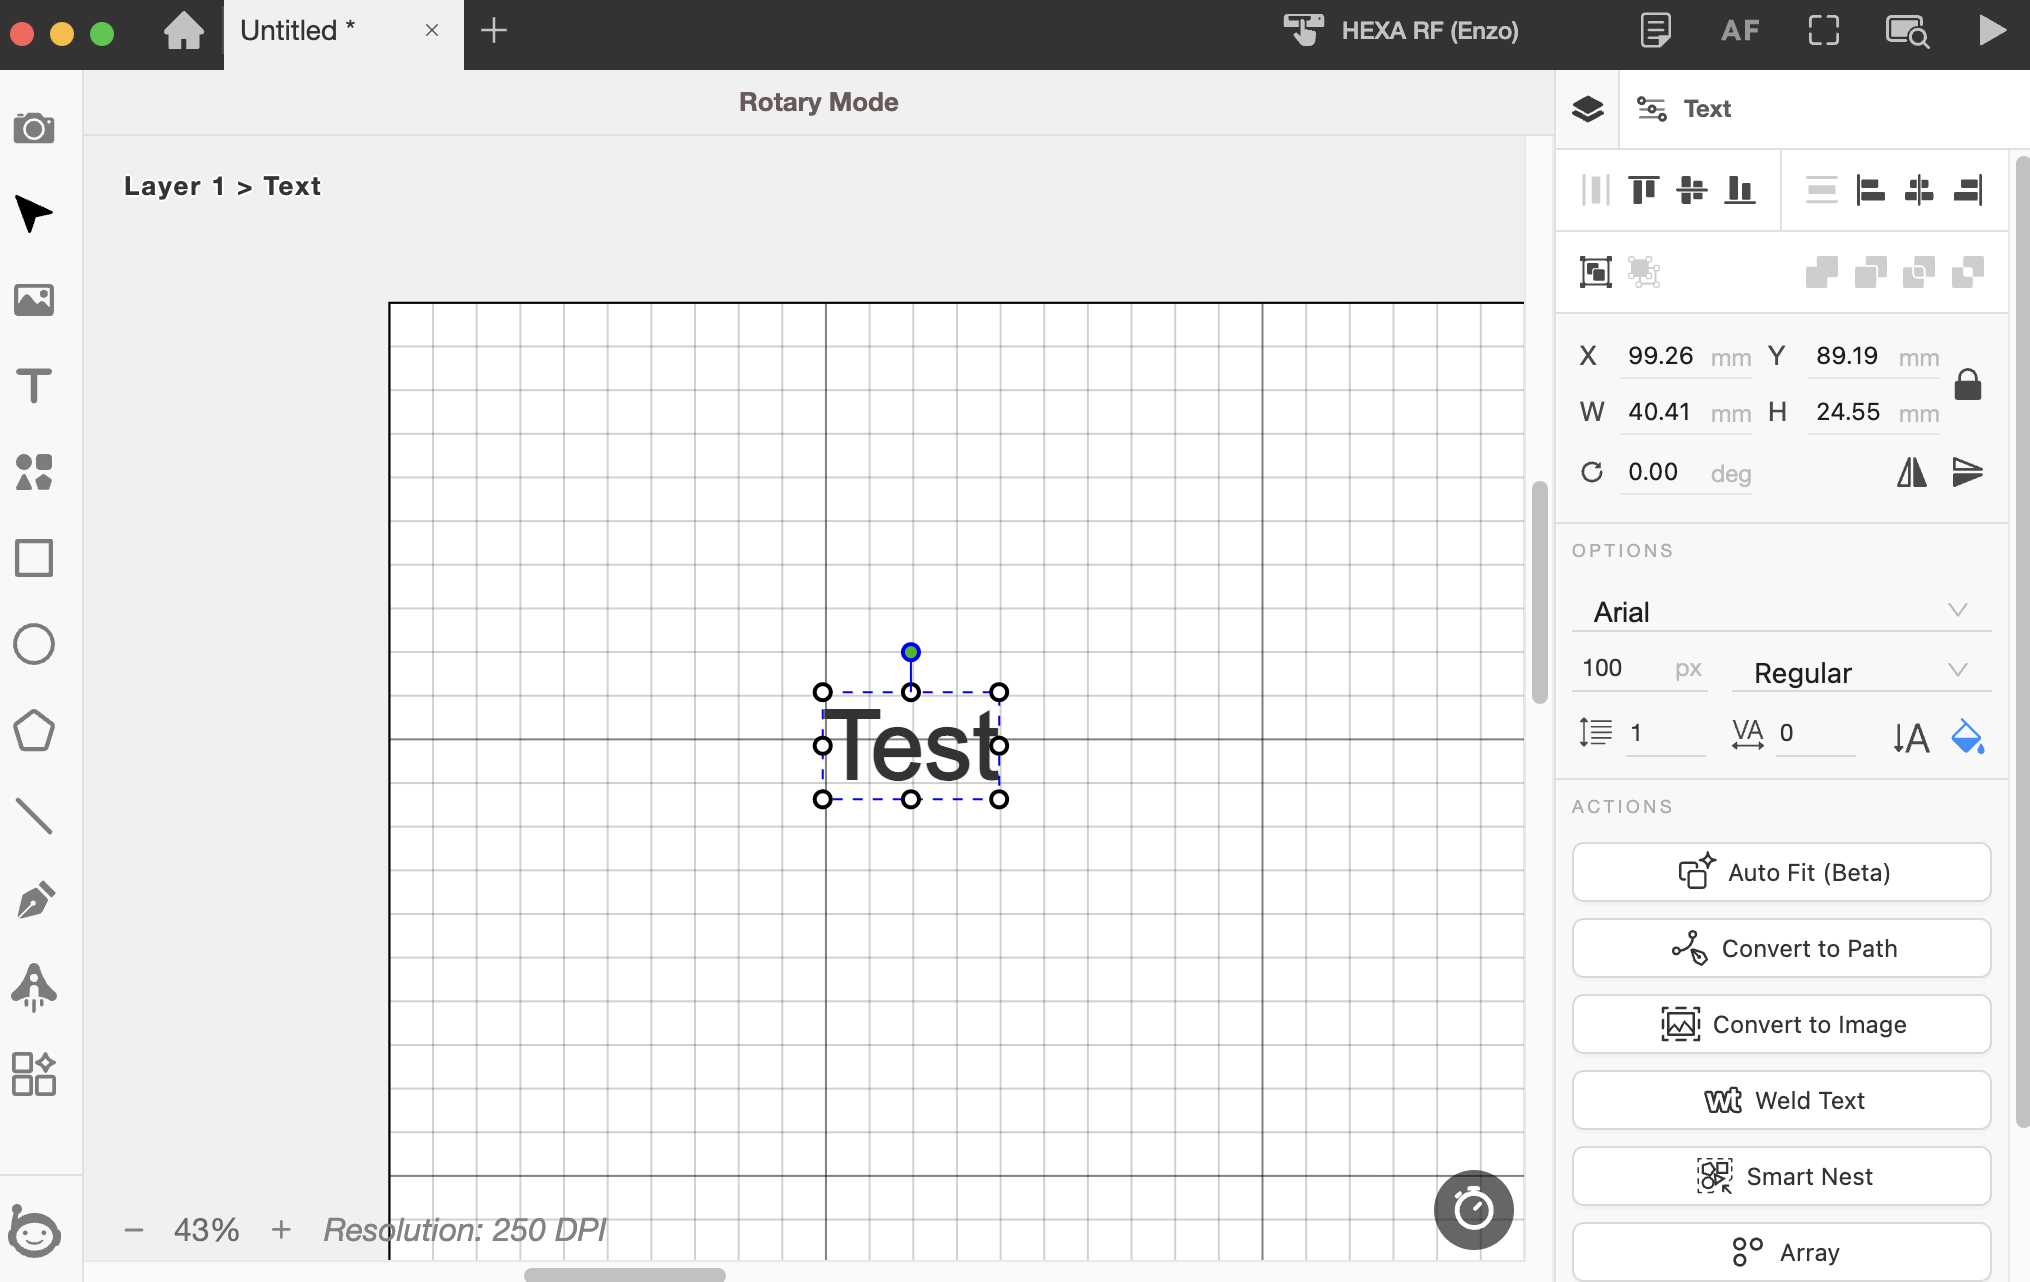The width and height of the screenshot is (2030, 1282).
Task: Start the job with play button
Action: 1992,30
